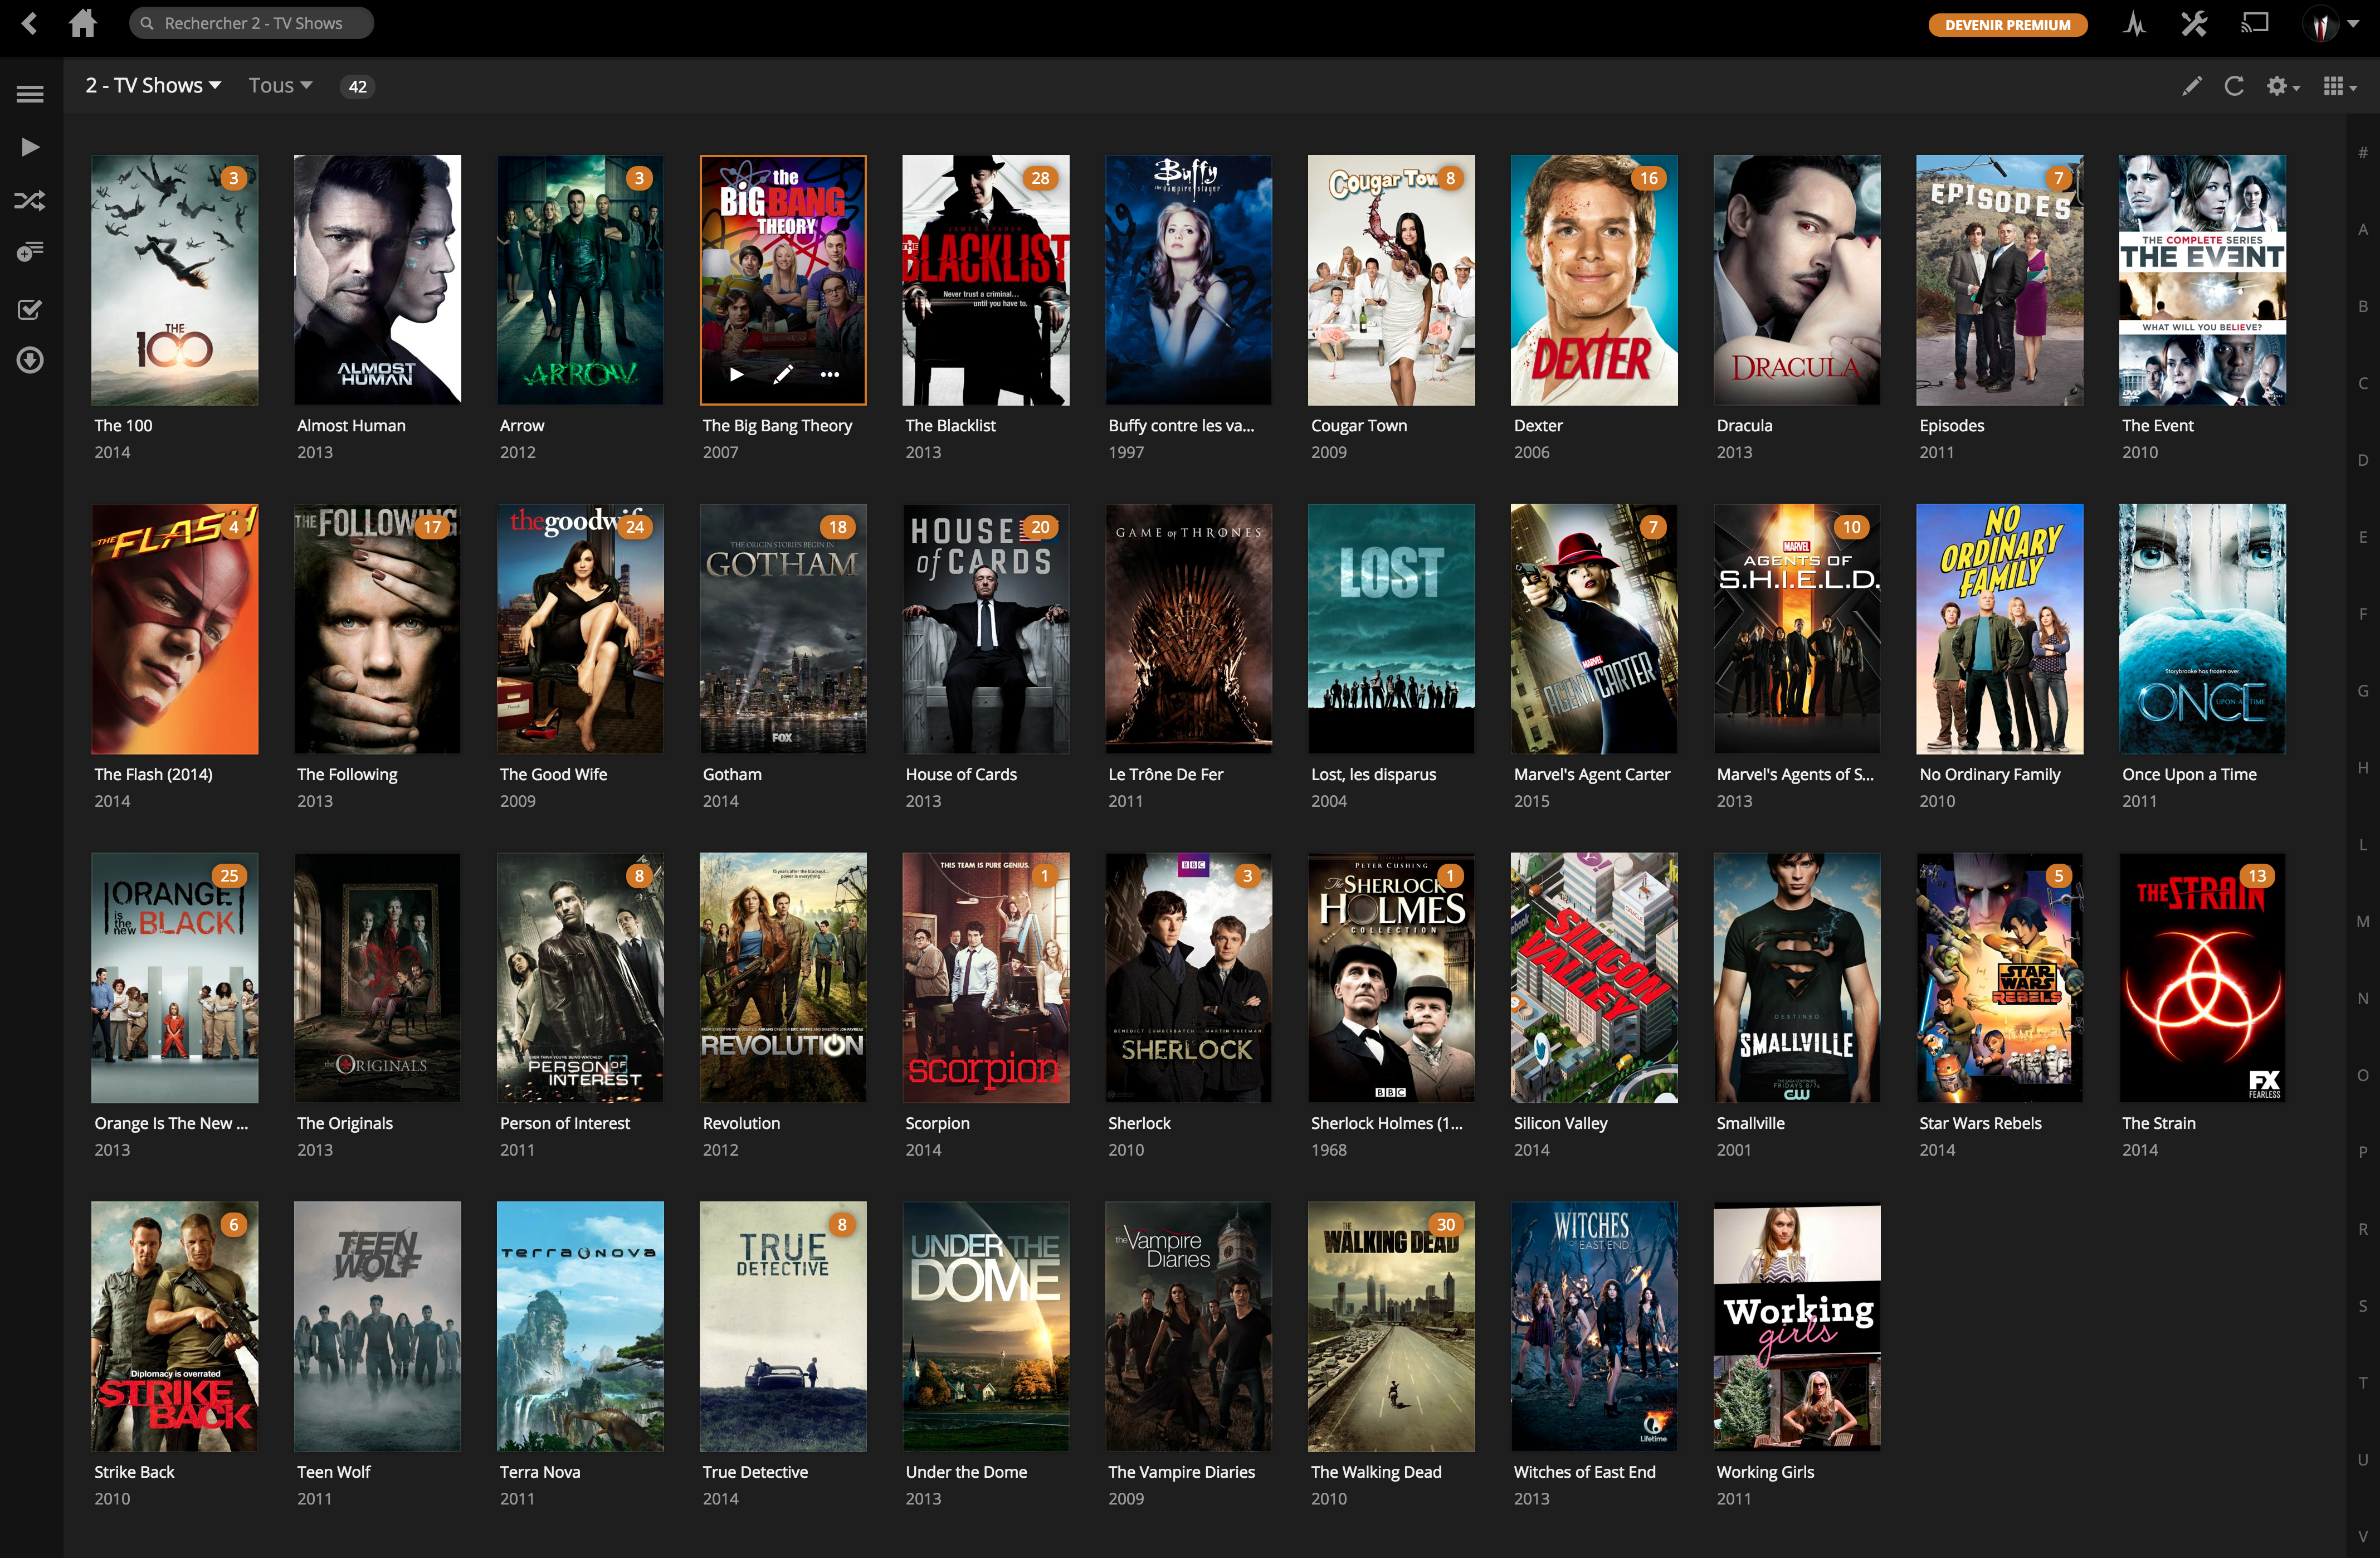Open the Home dashboard icon
The height and width of the screenshot is (1558, 2380).
(x=83, y=23)
